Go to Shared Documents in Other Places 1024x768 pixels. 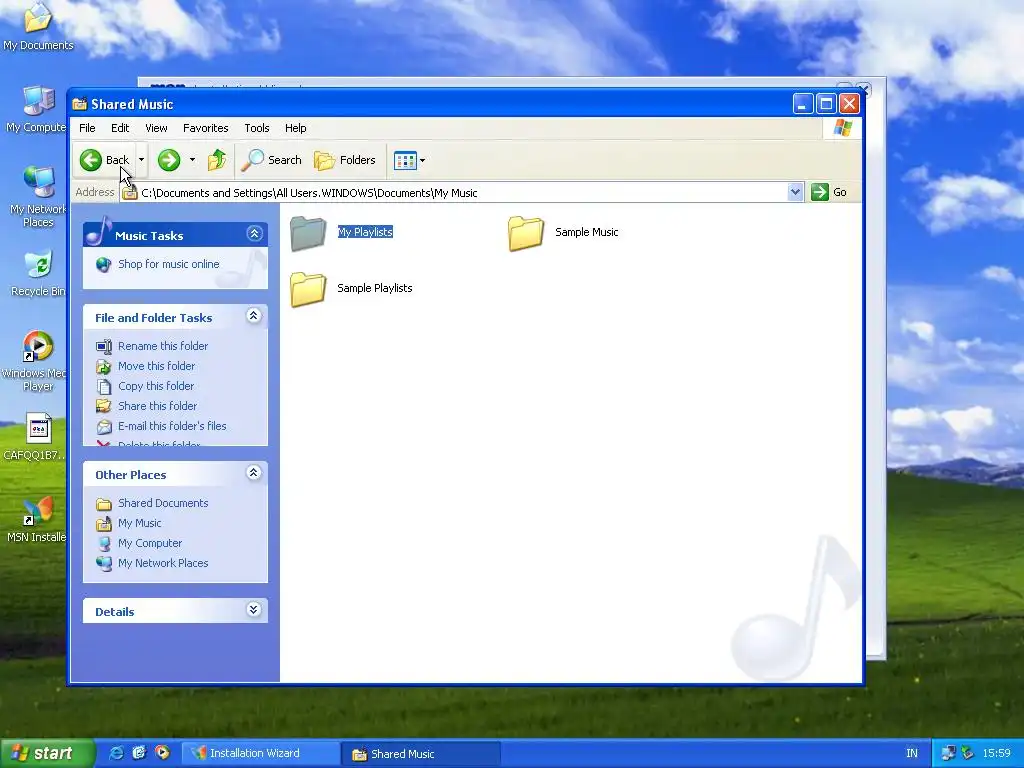click(163, 503)
